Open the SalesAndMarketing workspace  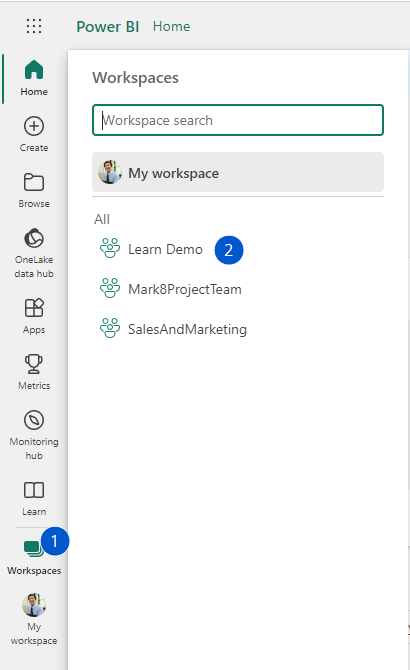tap(187, 329)
